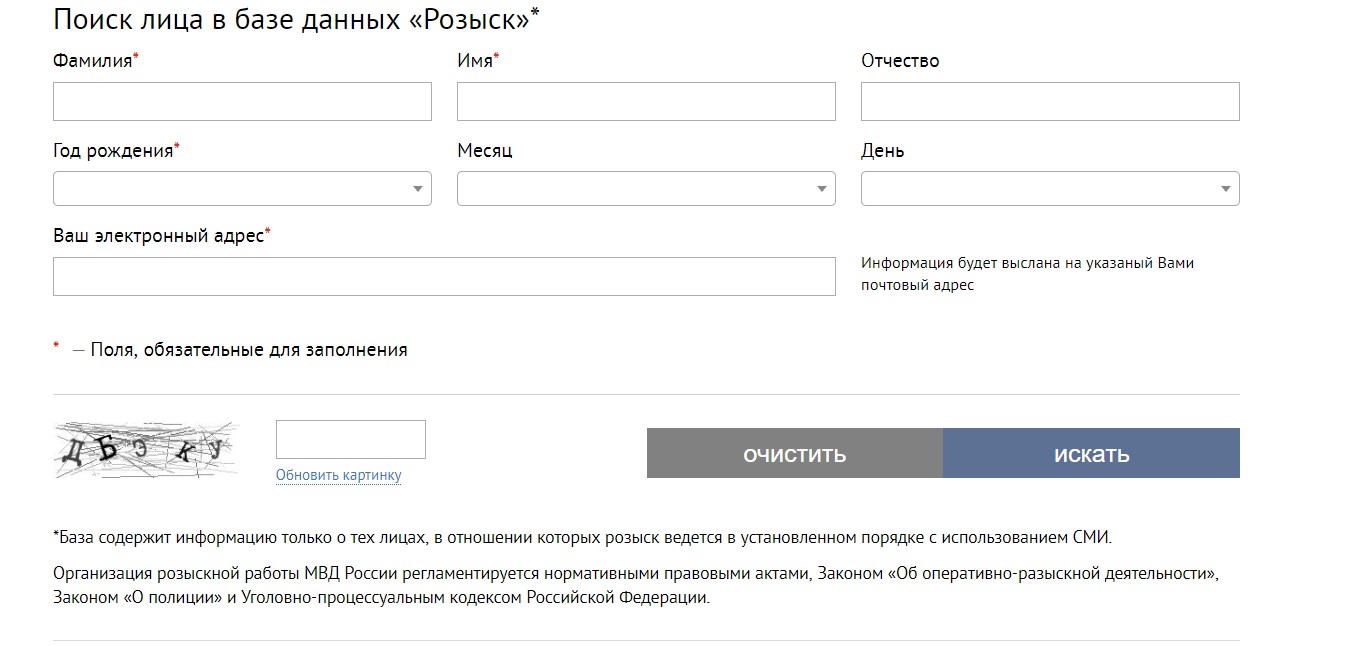Click the Месяц dropdown arrow icon

pyautogui.click(x=822, y=189)
